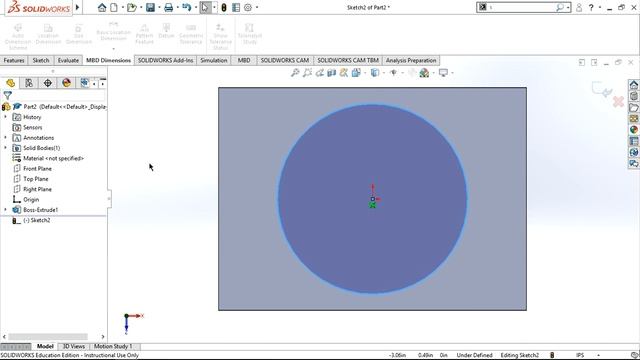Open the unit system dropdown next to IPS
This screenshot has width=640, height=360.
pos(598,355)
